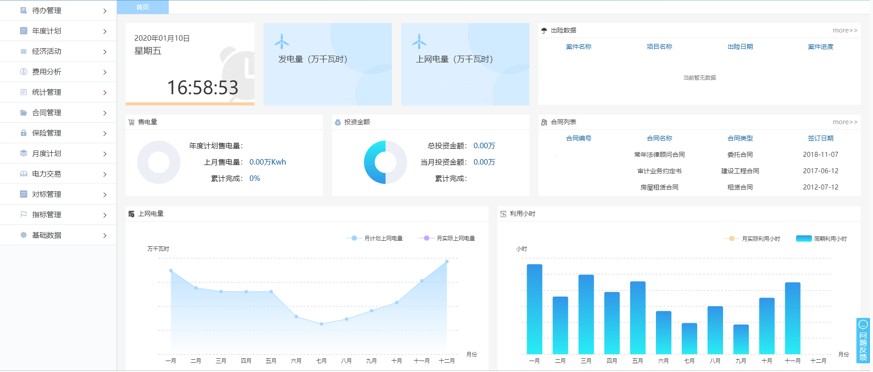Click the wind turbine icon on 发电量 card
This screenshot has height=372, width=873.
pyautogui.click(x=282, y=42)
